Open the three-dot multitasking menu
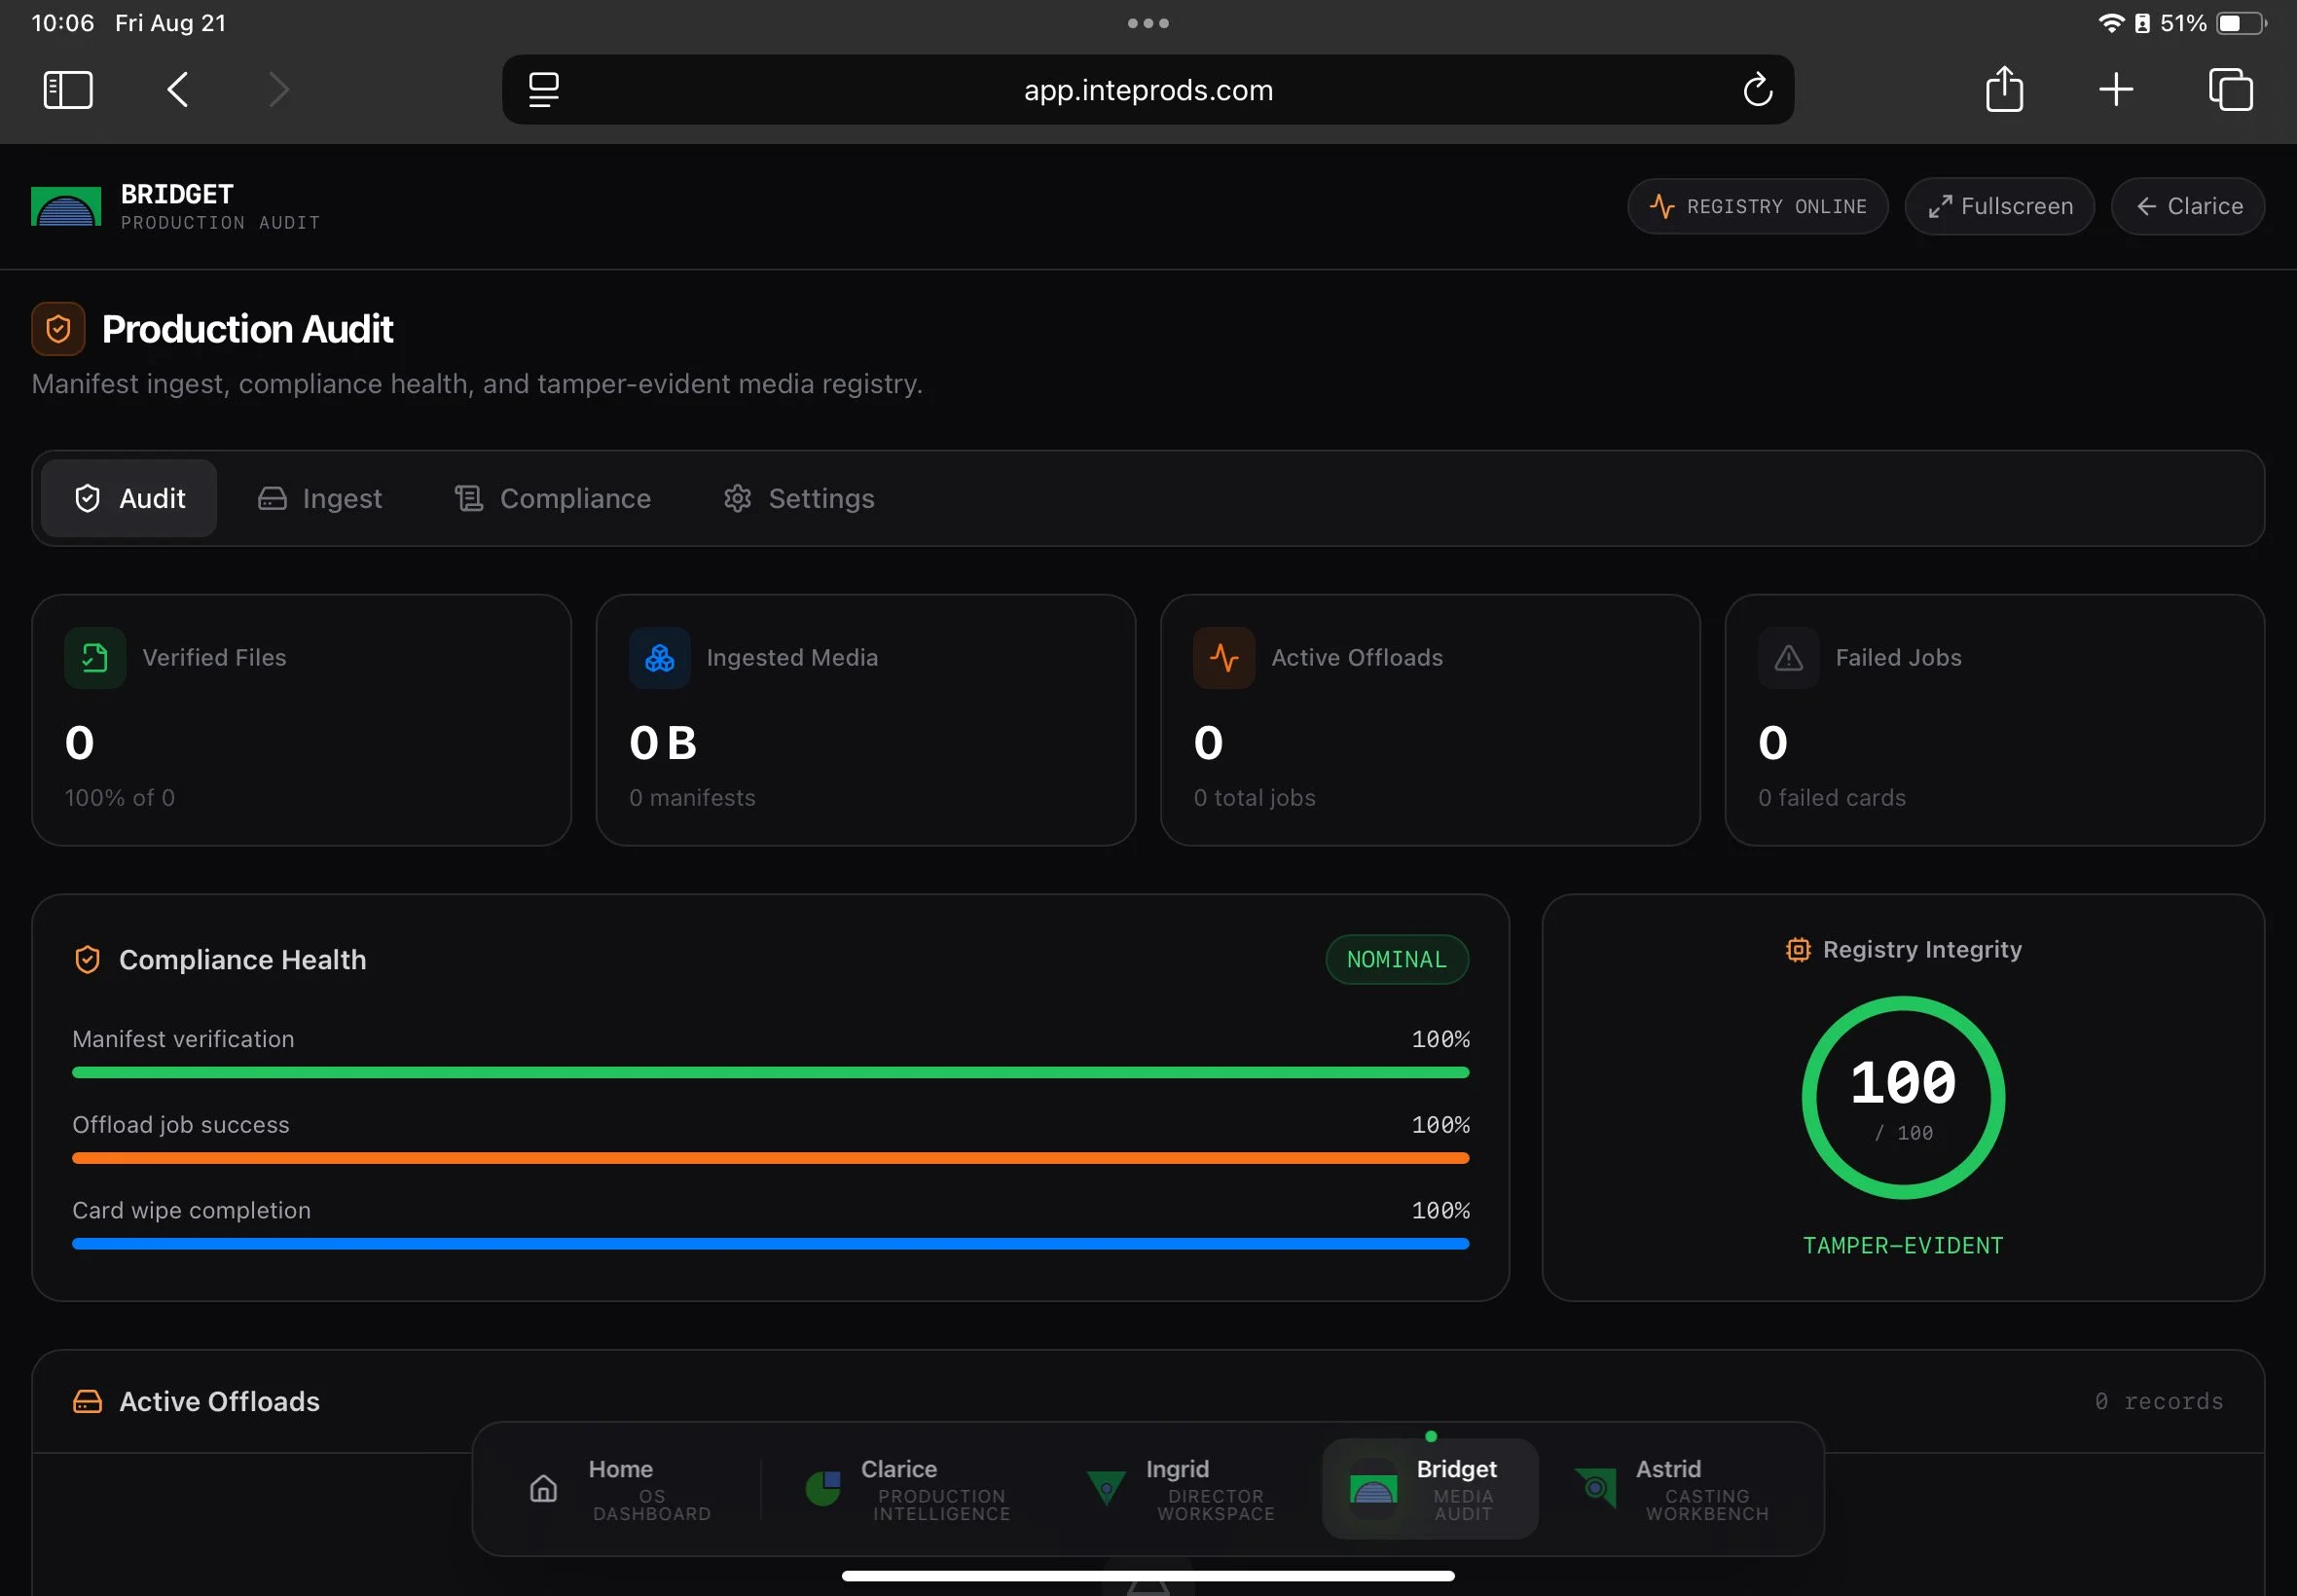This screenshot has width=2297, height=1596. pos(1147,23)
